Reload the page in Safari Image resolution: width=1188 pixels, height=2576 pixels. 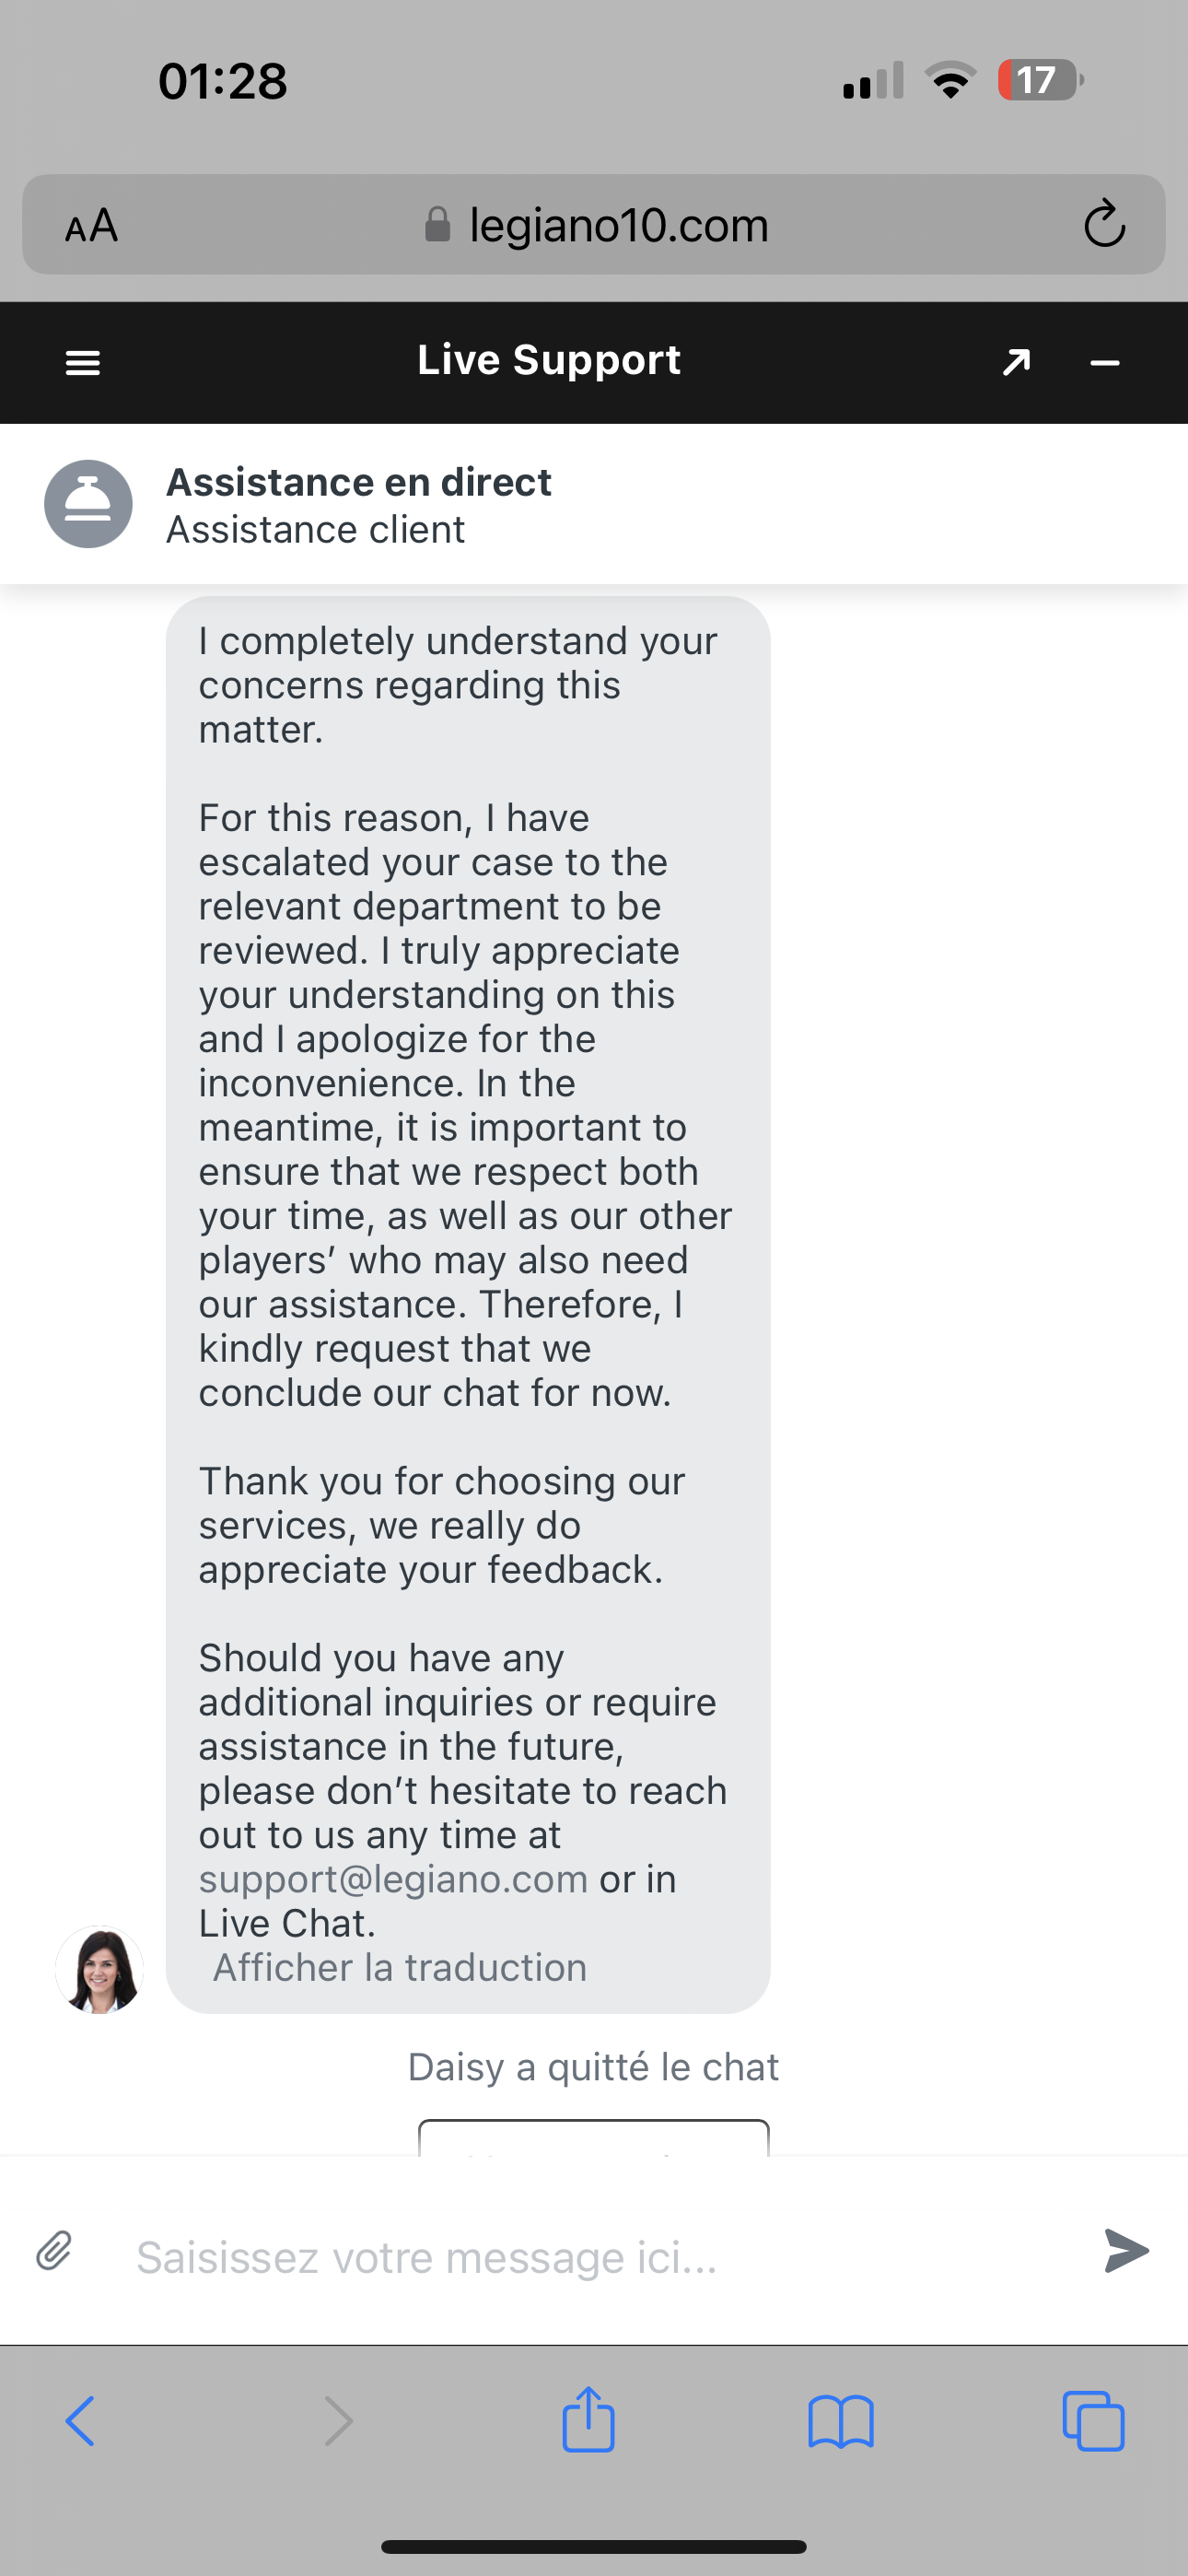pos(1104,224)
